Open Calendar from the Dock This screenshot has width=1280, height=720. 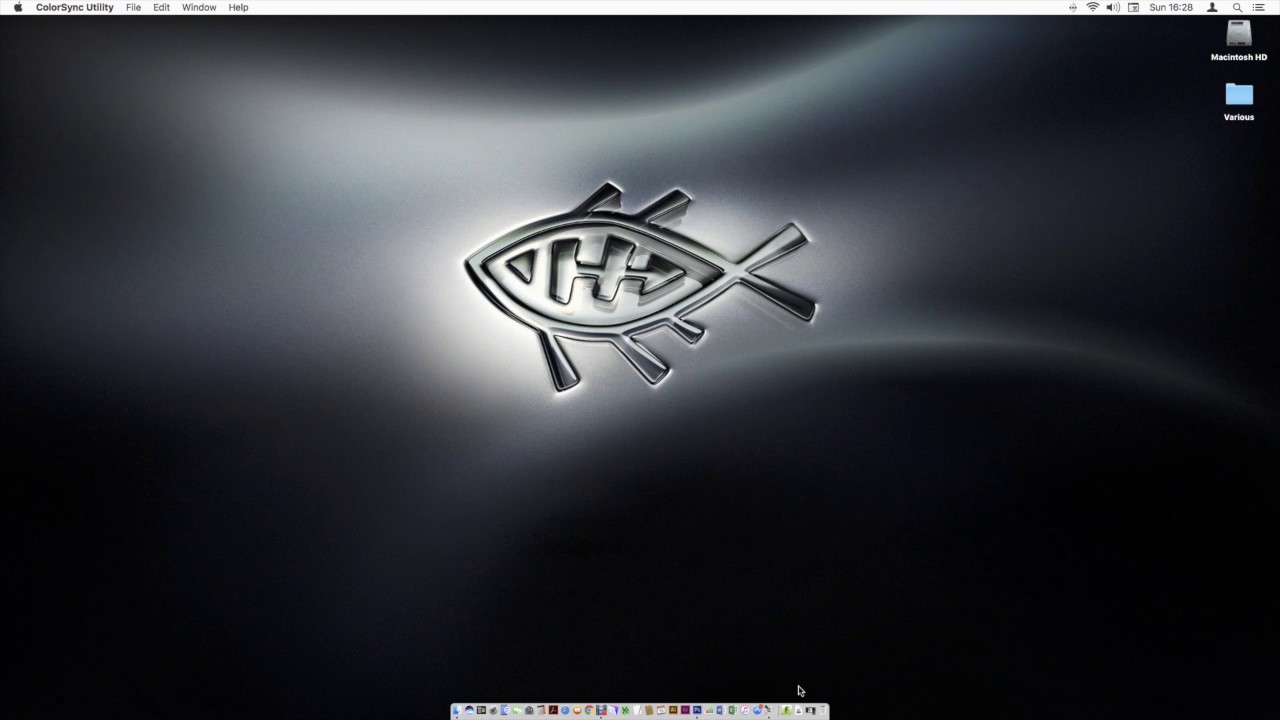[x=661, y=710]
